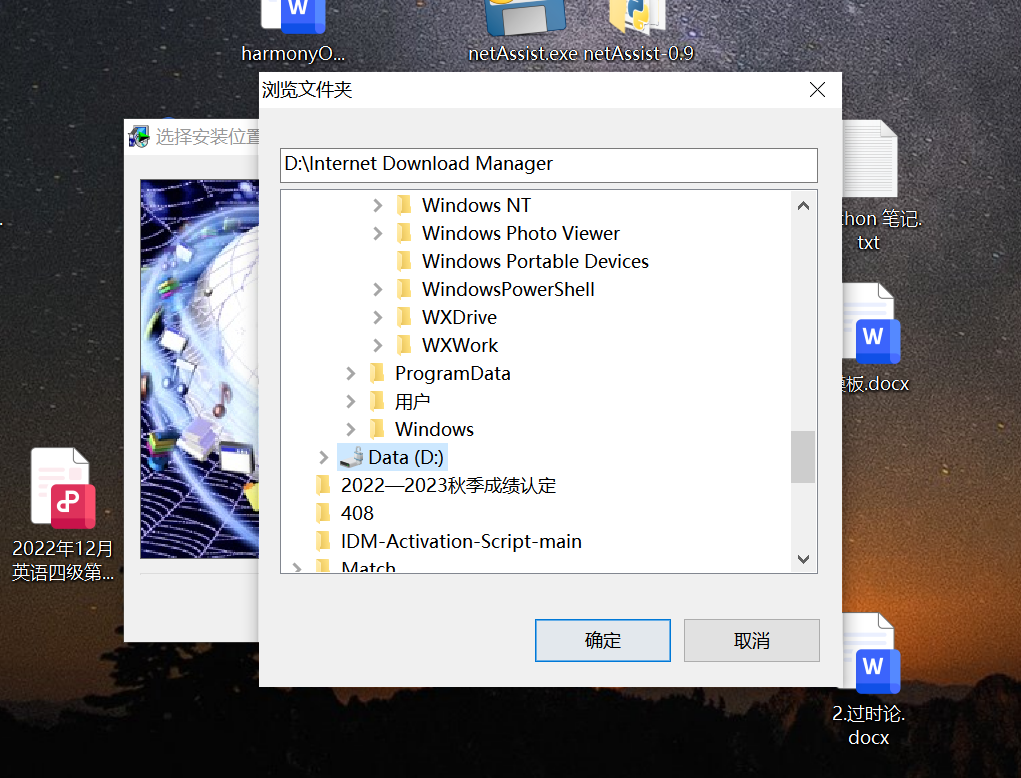The width and height of the screenshot is (1021, 778).
Task: Select the WXWork folder name
Action: coord(460,346)
